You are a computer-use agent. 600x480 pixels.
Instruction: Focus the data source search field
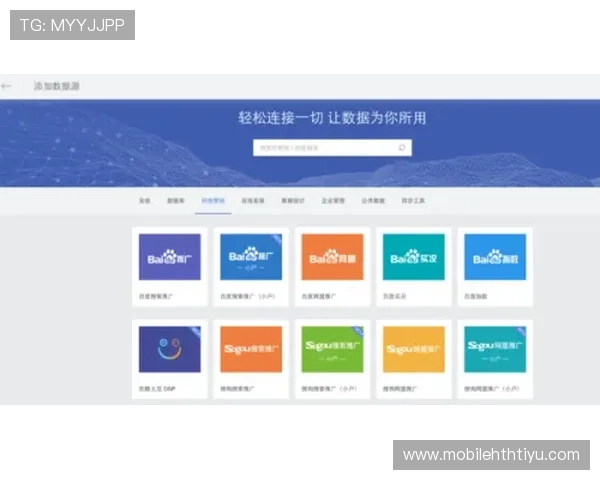tap(332, 148)
